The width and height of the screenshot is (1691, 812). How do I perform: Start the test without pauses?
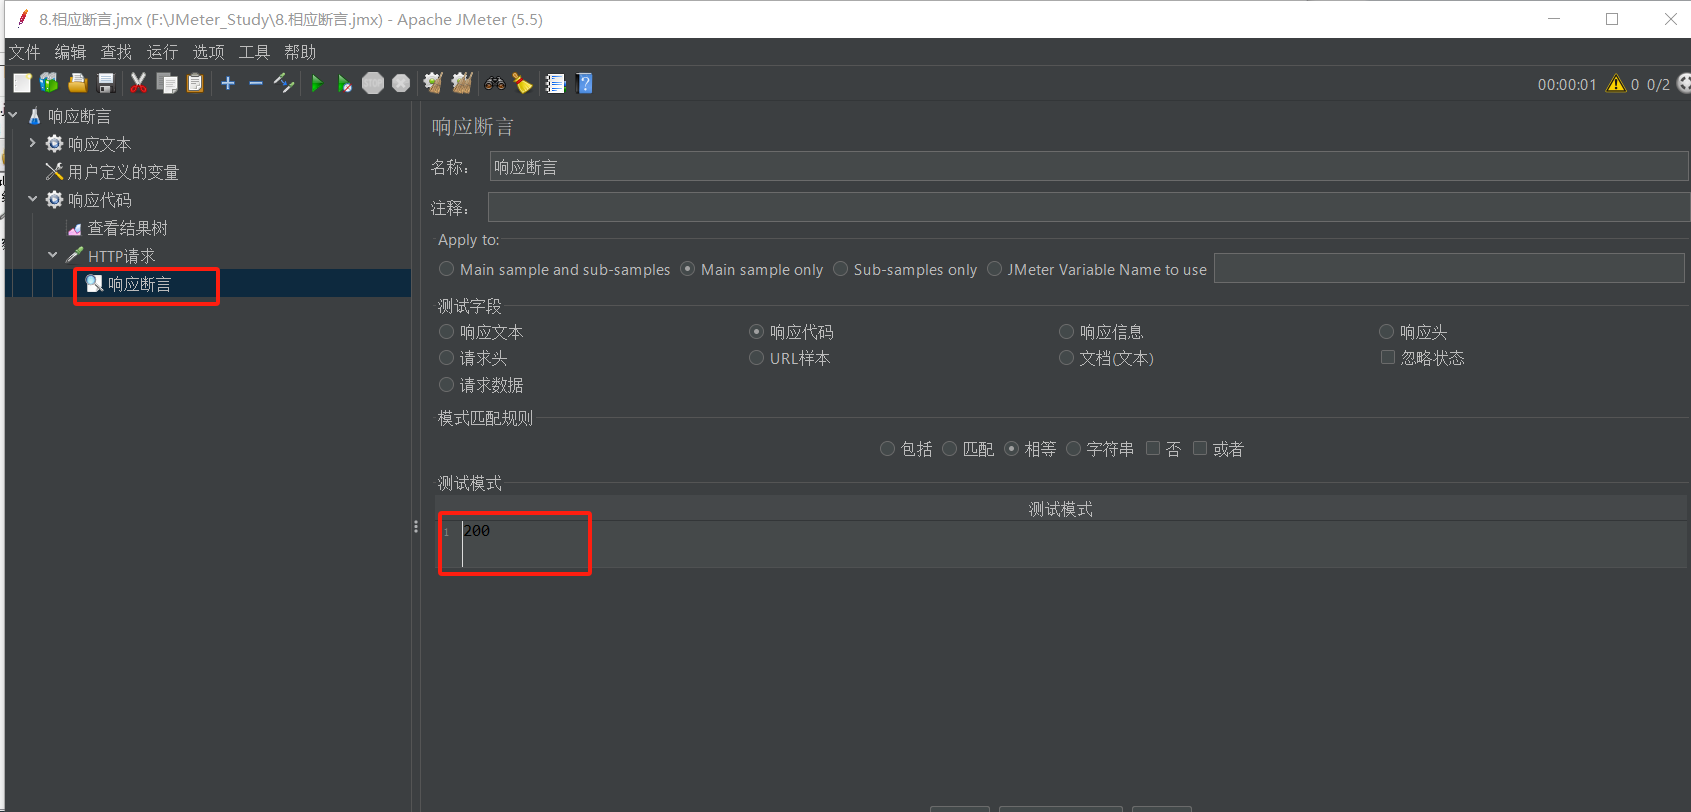click(344, 83)
